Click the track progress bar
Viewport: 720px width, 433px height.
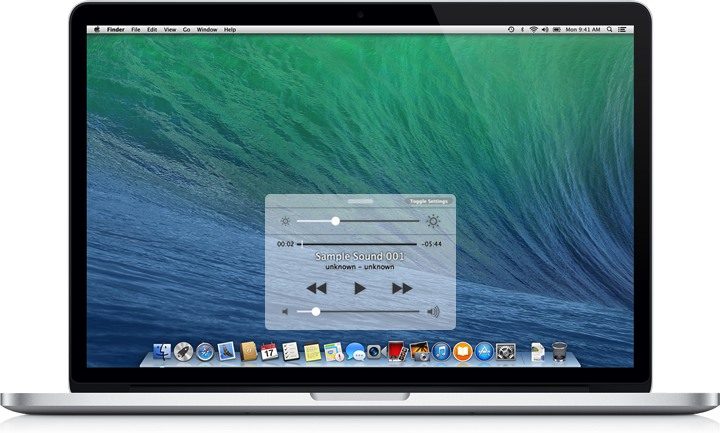(x=357, y=244)
